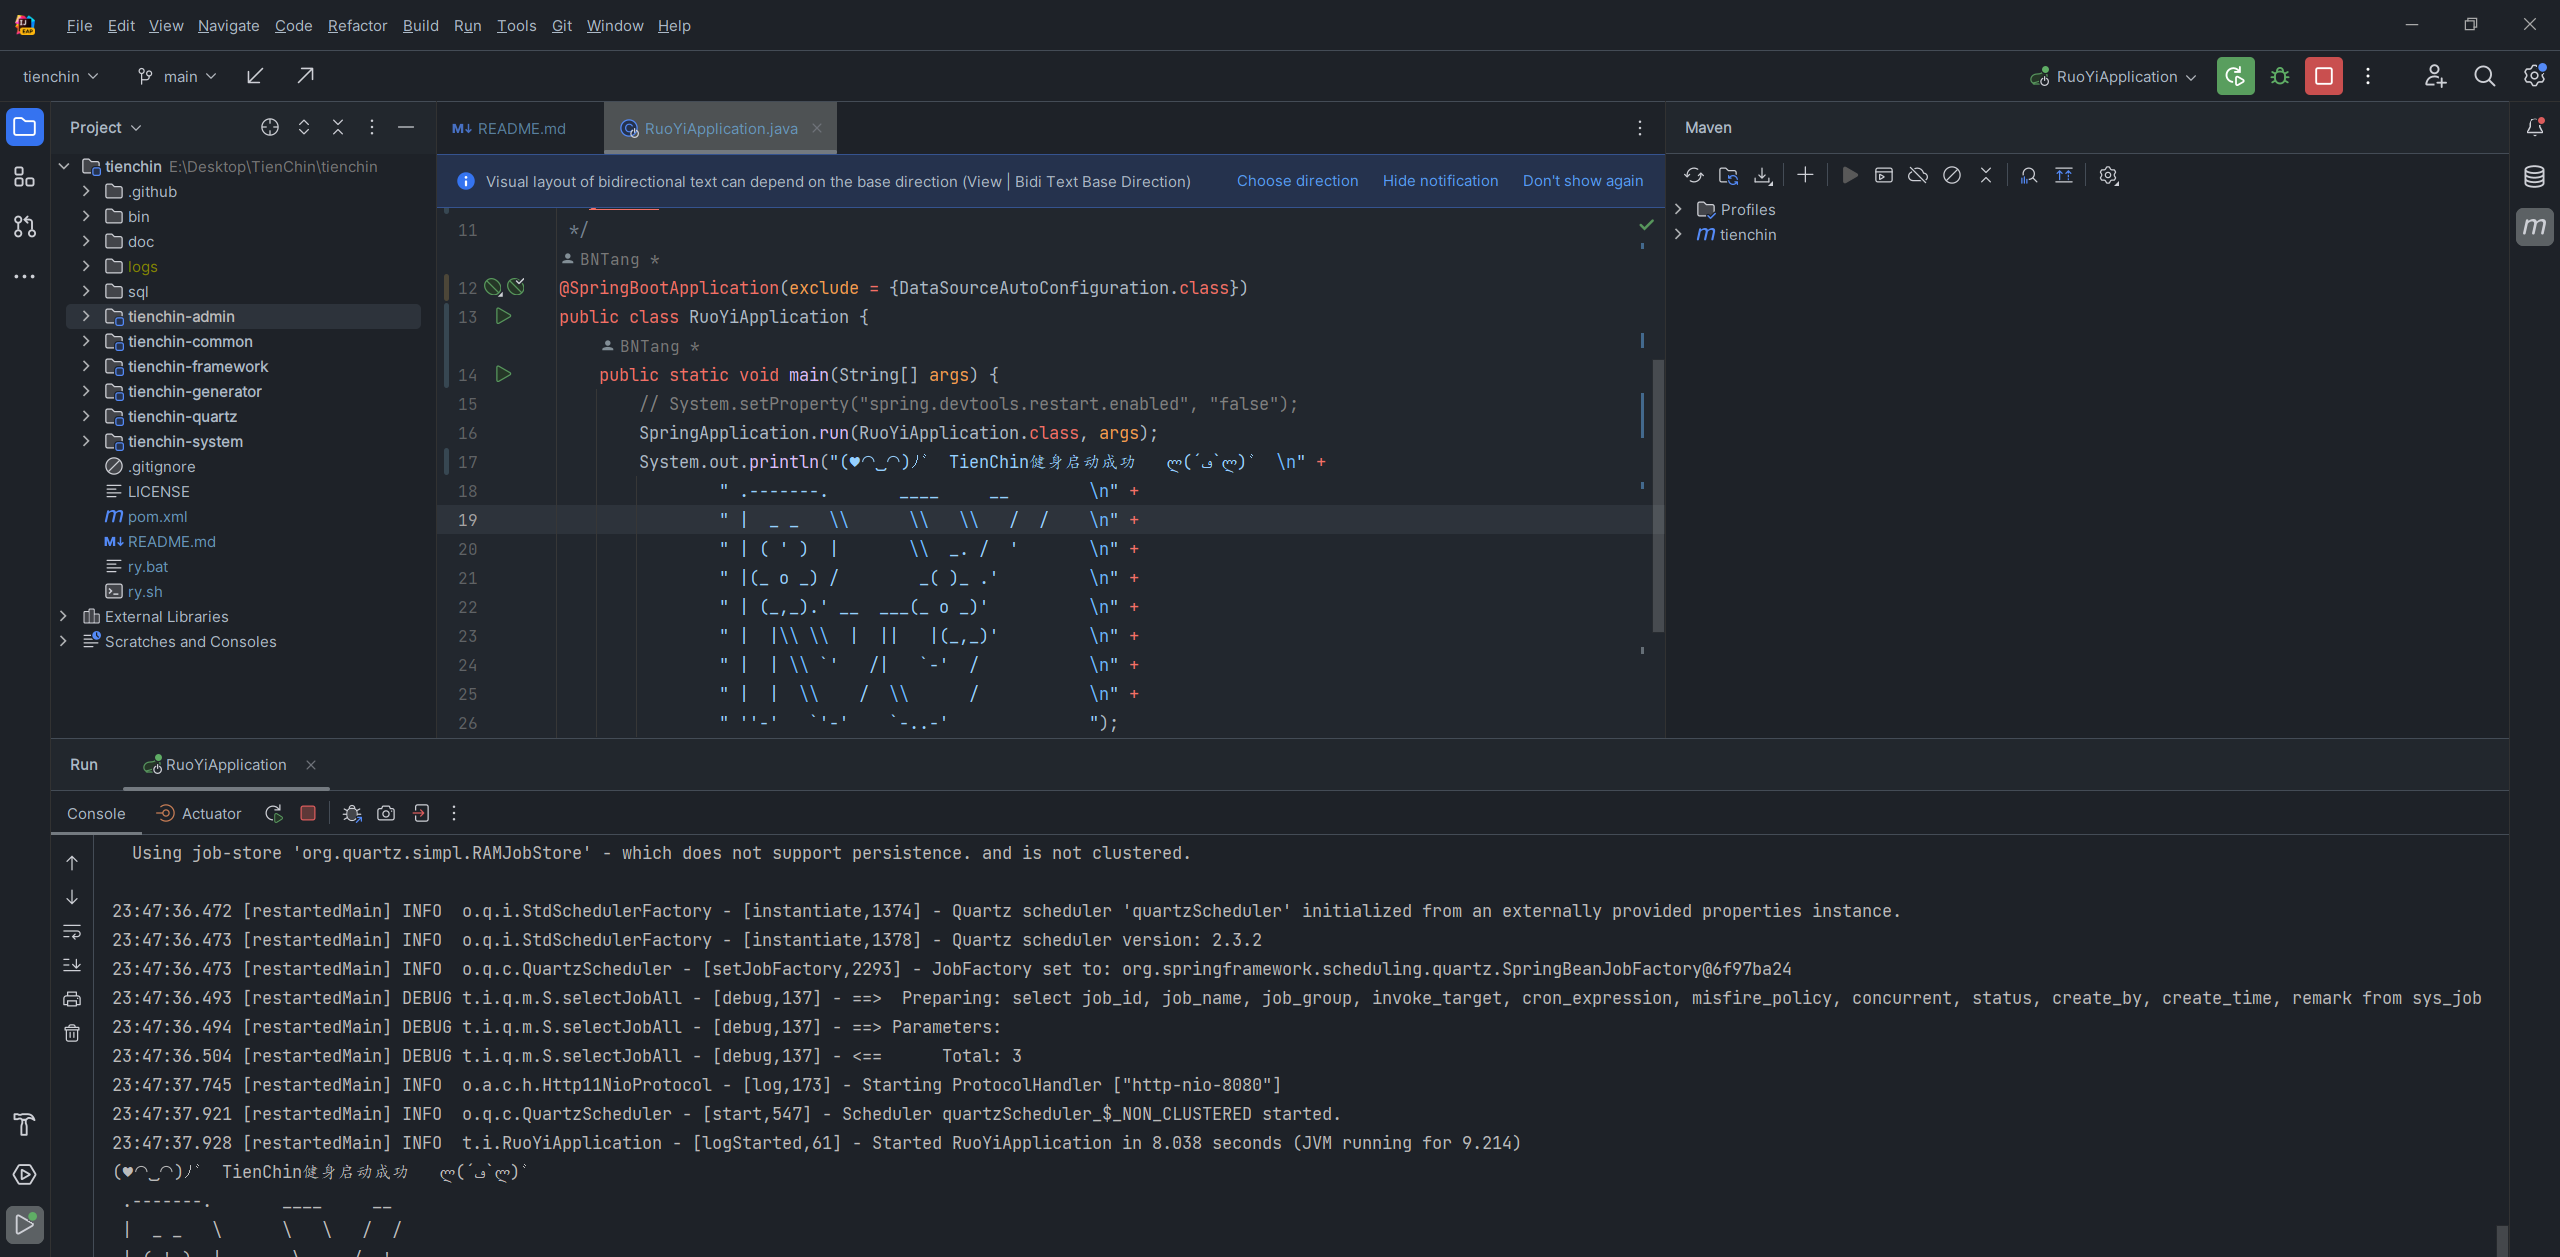The height and width of the screenshot is (1257, 2560).
Task: Reload all Maven projects
Action: (x=1693, y=175)
